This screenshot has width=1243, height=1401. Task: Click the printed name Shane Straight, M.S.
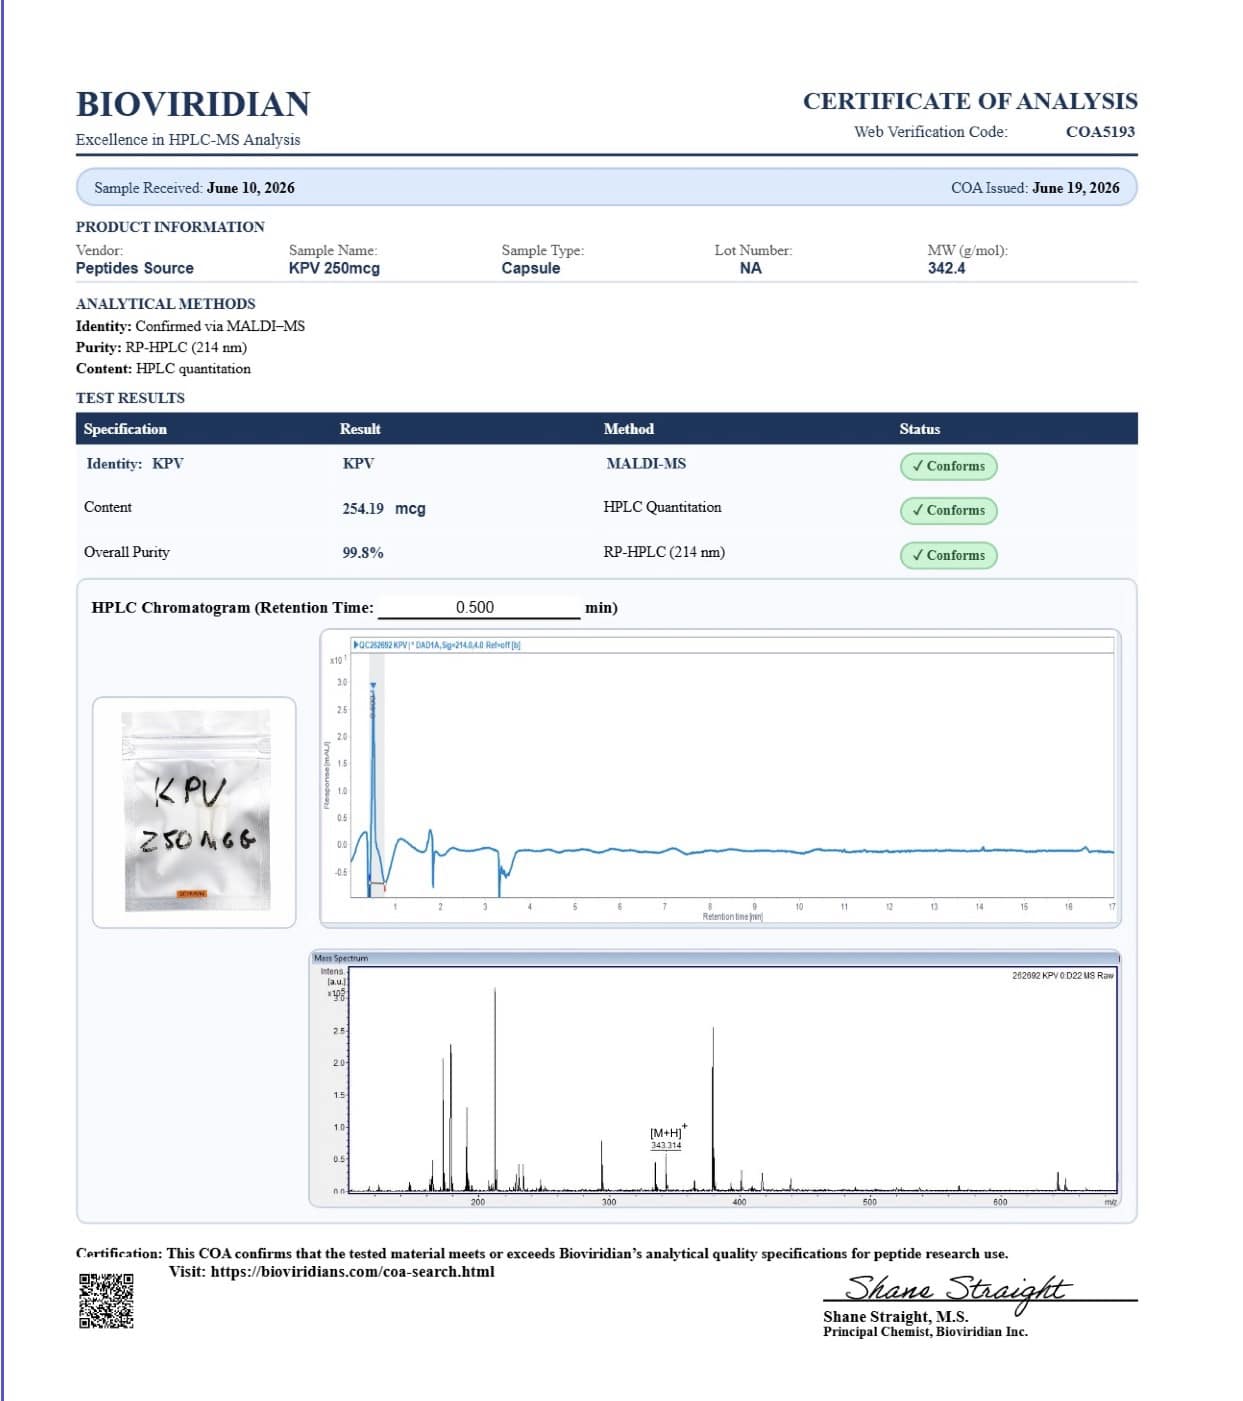coord(895,1316)
